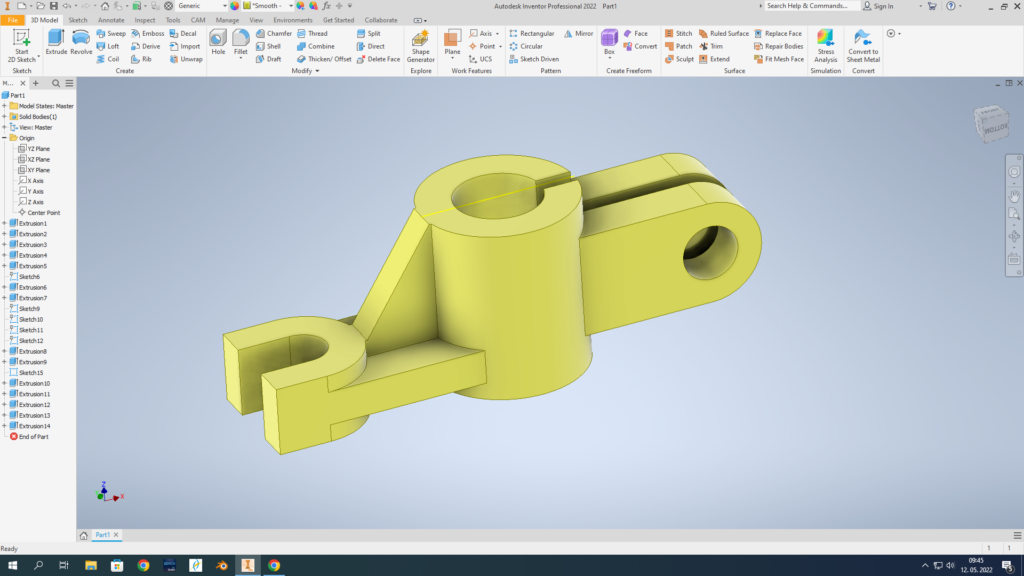
Task: Select the Stitch surface tool
Action: click(x=679, y=33)
